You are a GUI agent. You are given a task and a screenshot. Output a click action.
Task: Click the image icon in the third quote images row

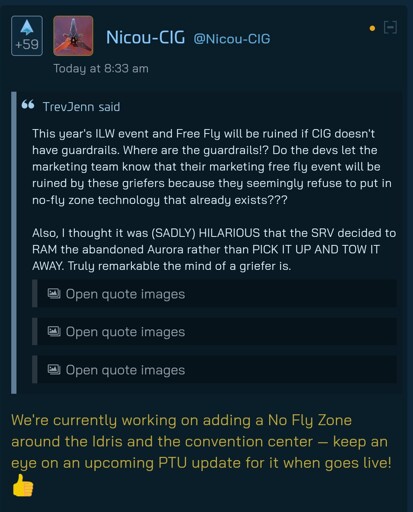(54, 369)
